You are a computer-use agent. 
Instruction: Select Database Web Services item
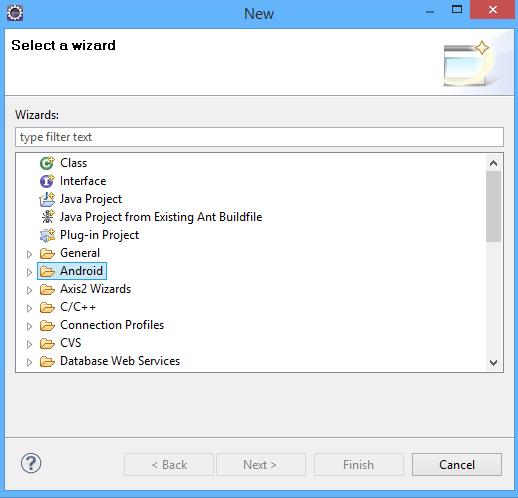(120, 361)
